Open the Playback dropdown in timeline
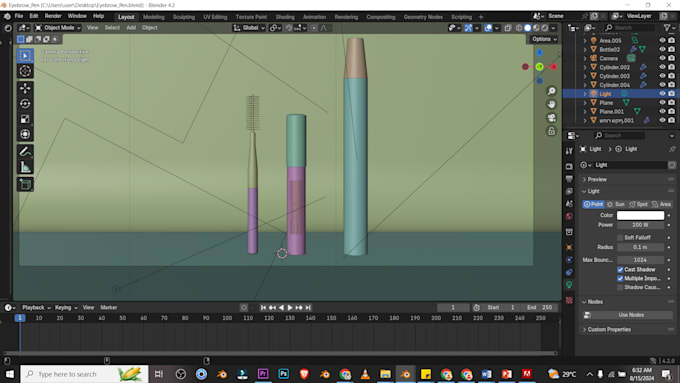 click(36, 308)
